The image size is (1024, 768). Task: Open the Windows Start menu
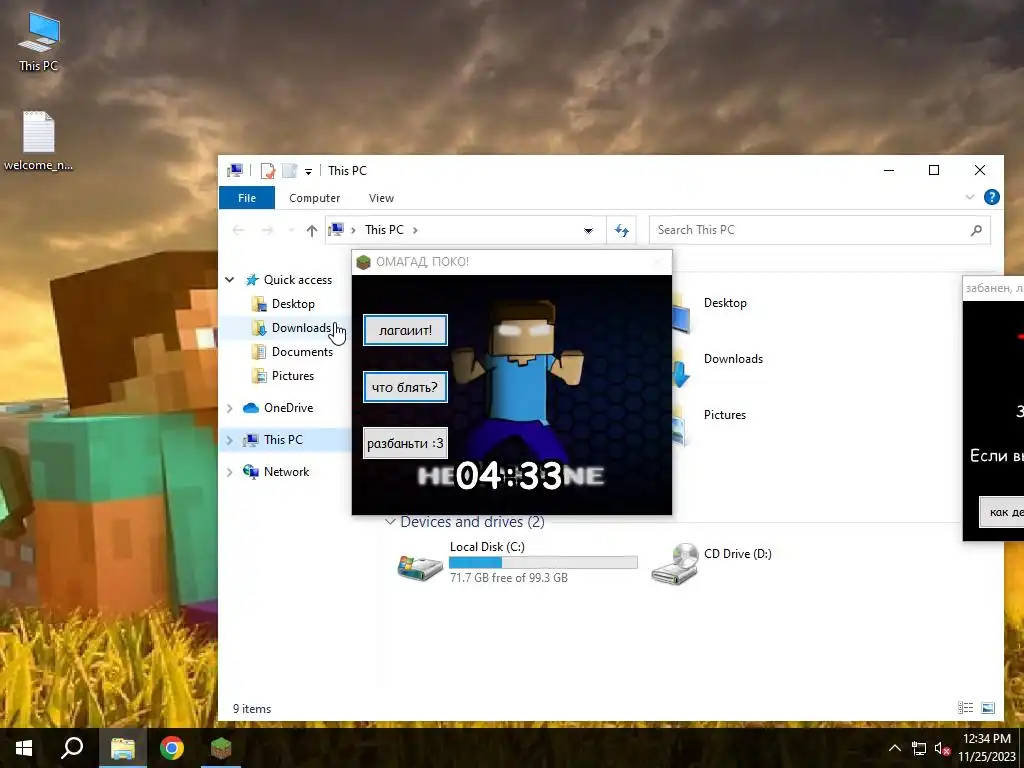pyautogui.click(x=24, y=748)
